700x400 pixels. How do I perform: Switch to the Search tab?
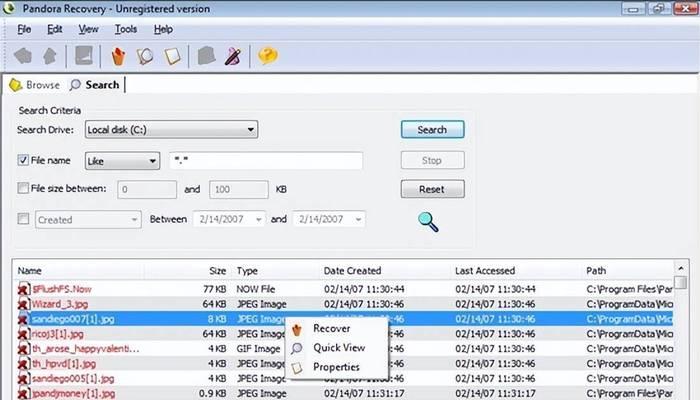95,85
